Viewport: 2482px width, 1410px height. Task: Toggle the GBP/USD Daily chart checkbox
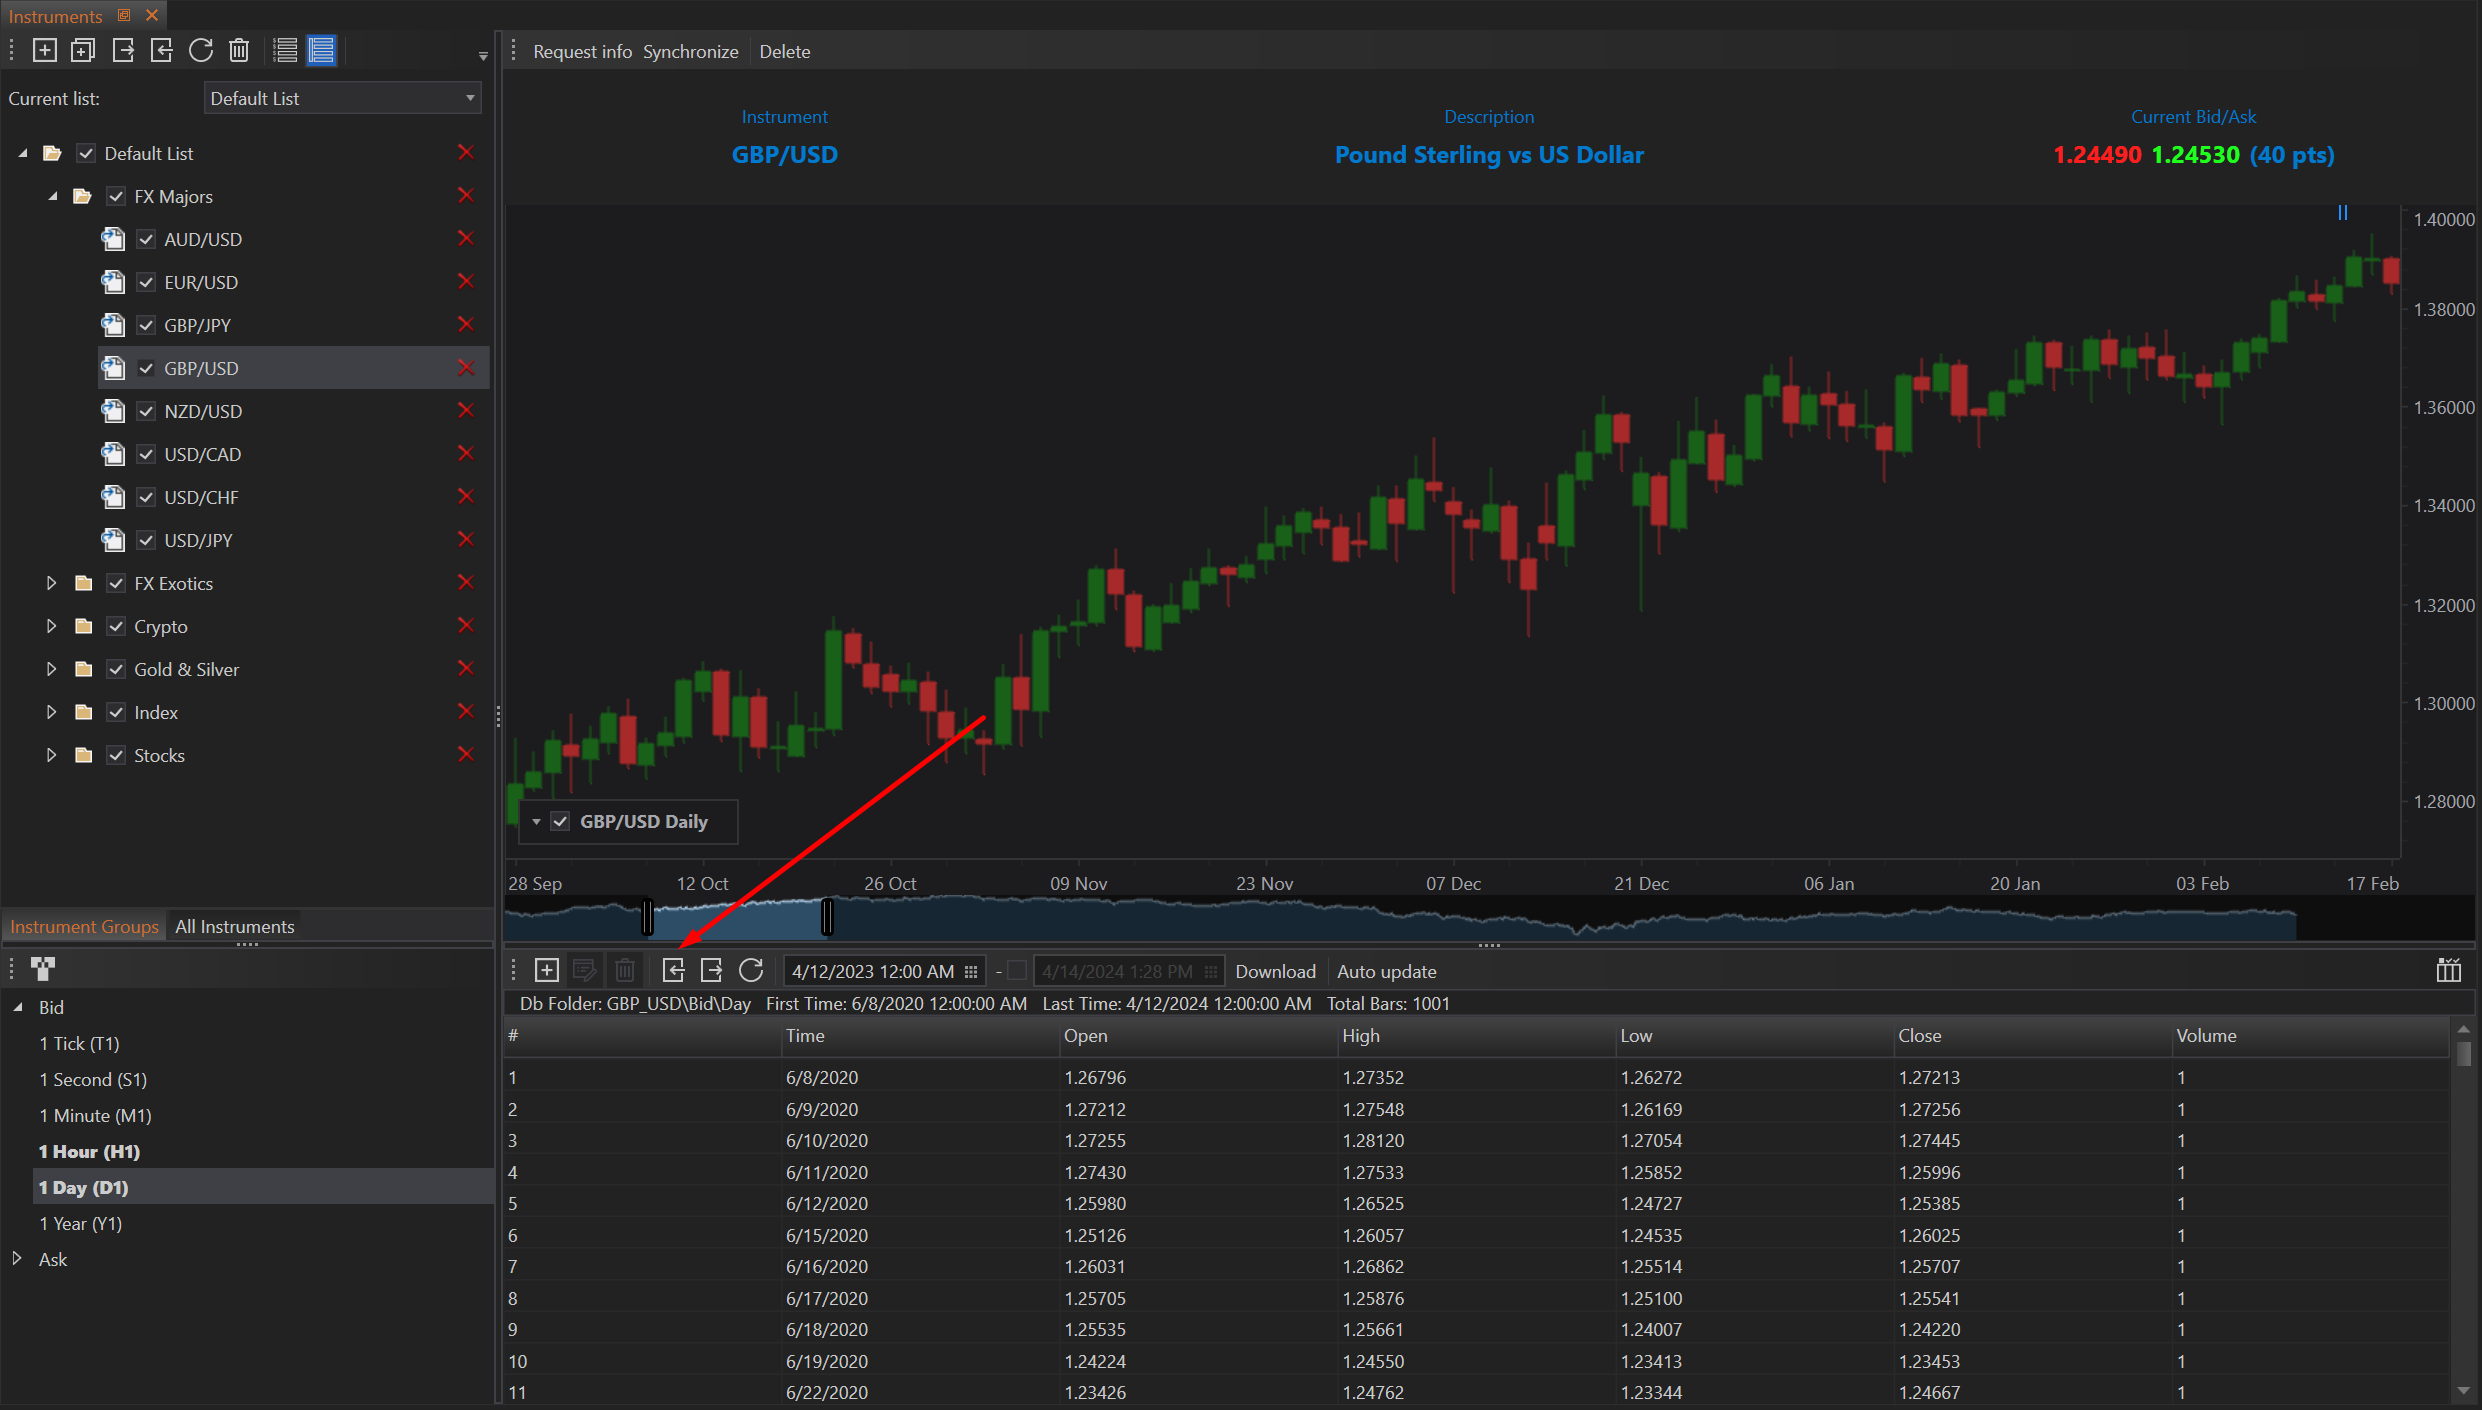[560, 821]
